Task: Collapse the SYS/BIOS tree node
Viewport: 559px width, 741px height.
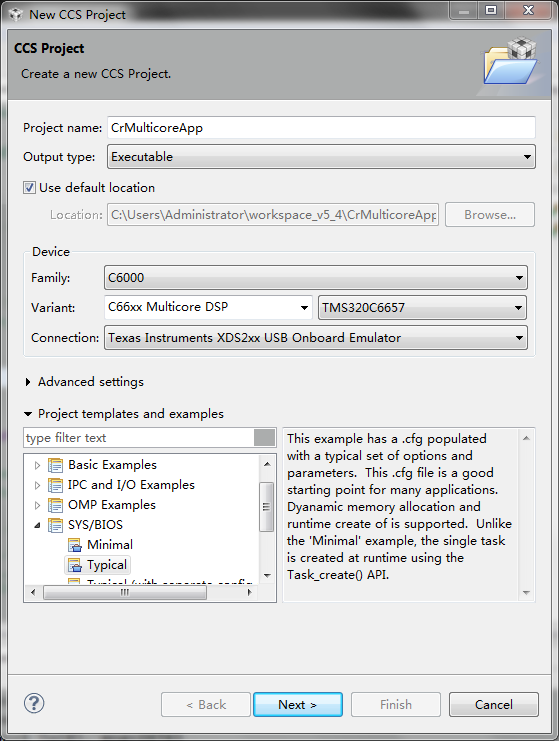Action: point(37,525)
